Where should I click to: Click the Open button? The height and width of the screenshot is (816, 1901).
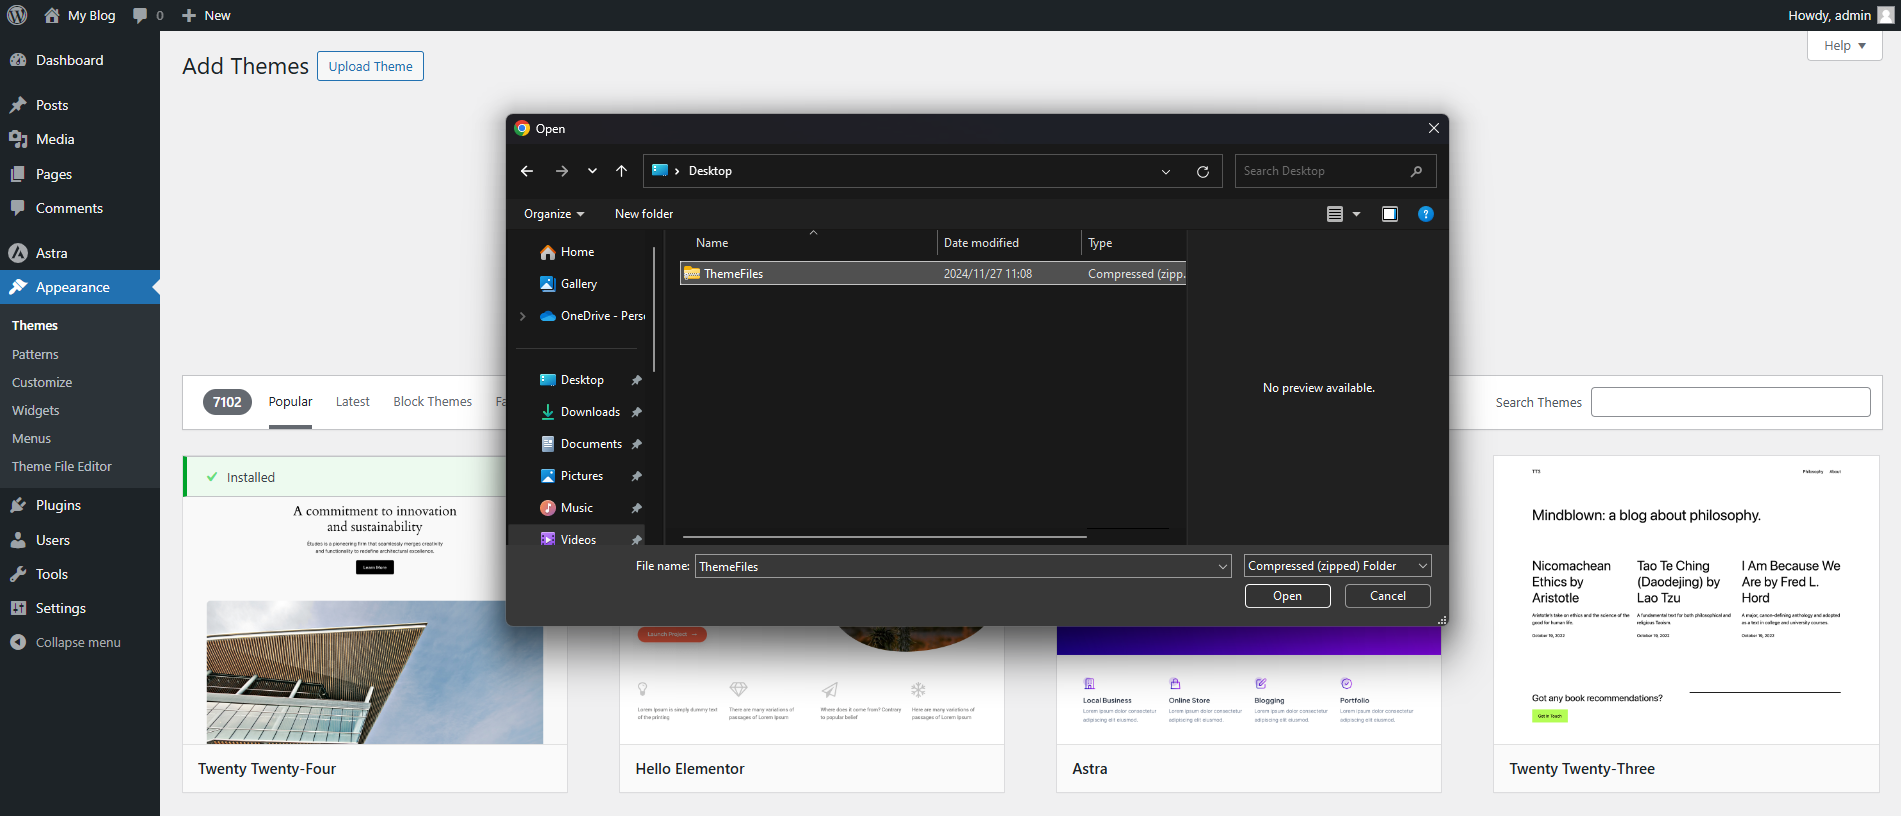coord(1287,596)
